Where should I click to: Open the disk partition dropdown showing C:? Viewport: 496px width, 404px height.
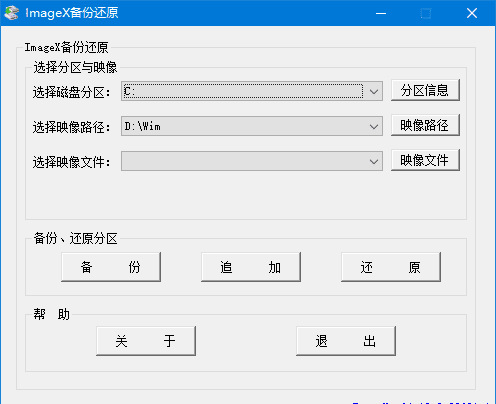click(252, 91)
